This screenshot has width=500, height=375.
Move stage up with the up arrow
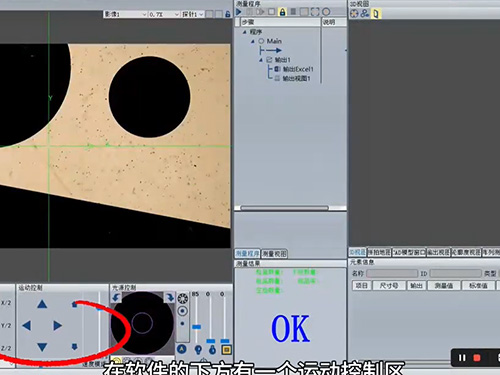pos(42,304)
